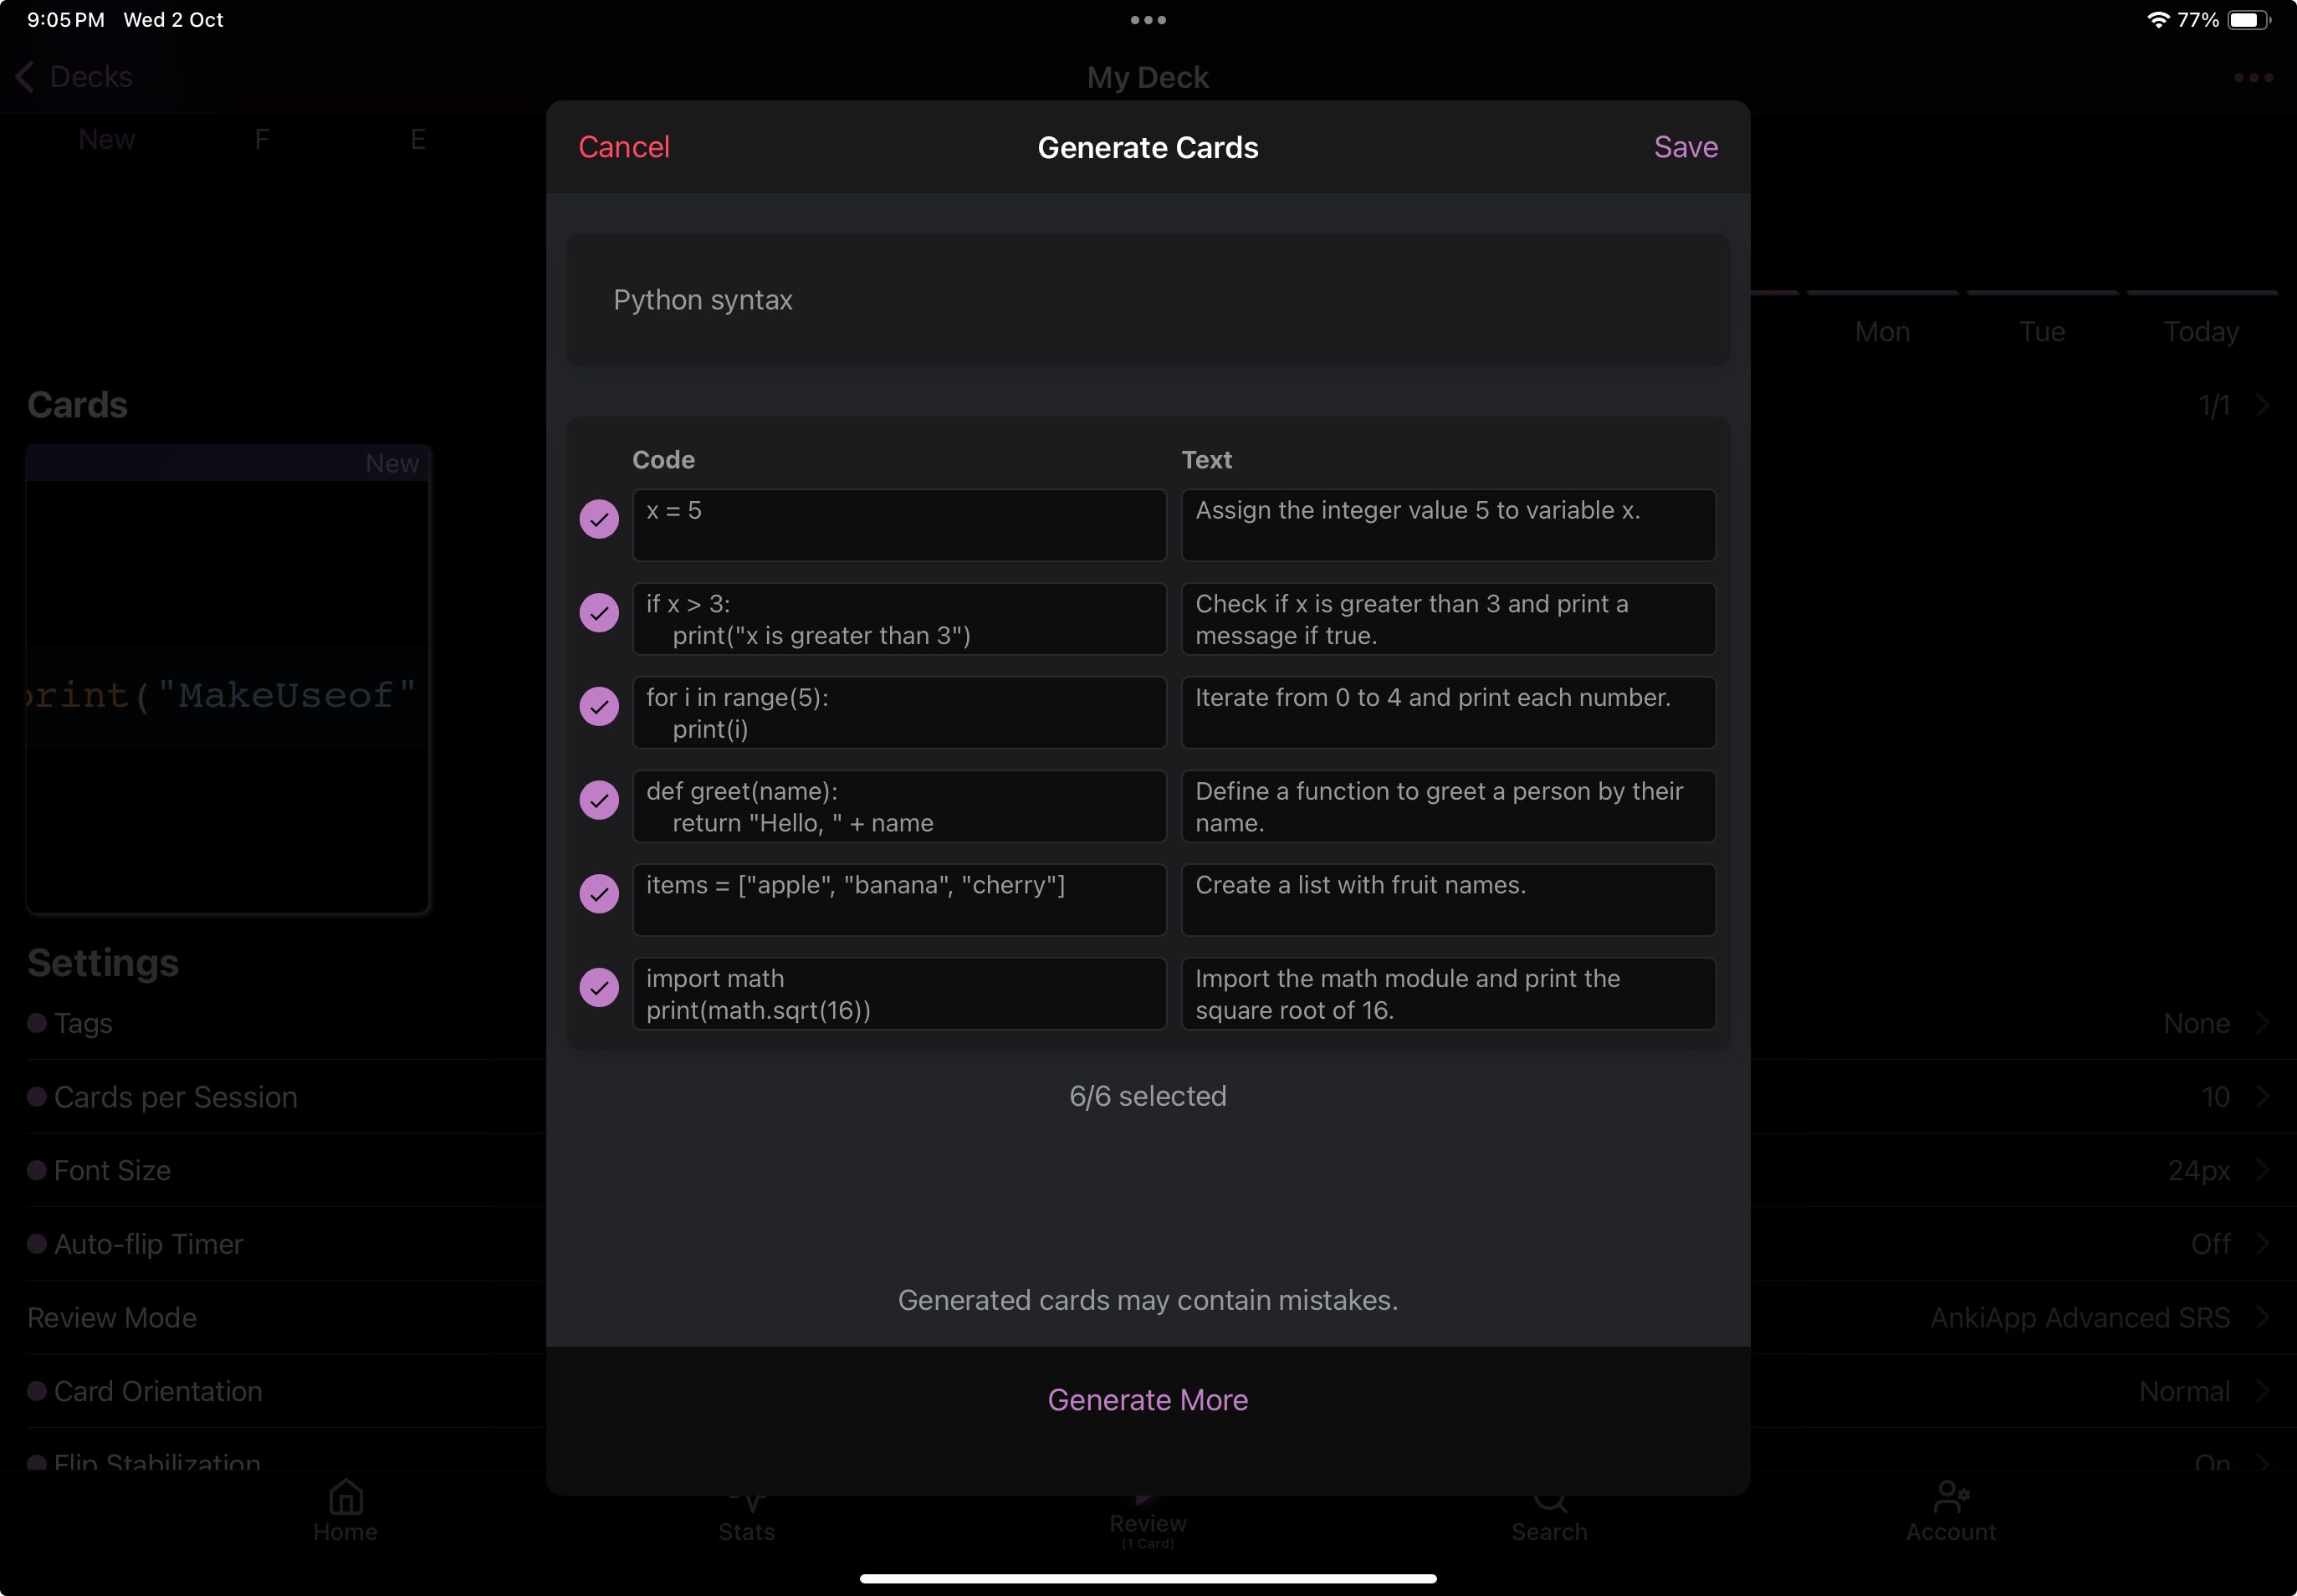Image resolution: width=2297 pixels, height=1596 pixels.
Task: Open the Settings section in sidebar
Action: tap(103, 962)
